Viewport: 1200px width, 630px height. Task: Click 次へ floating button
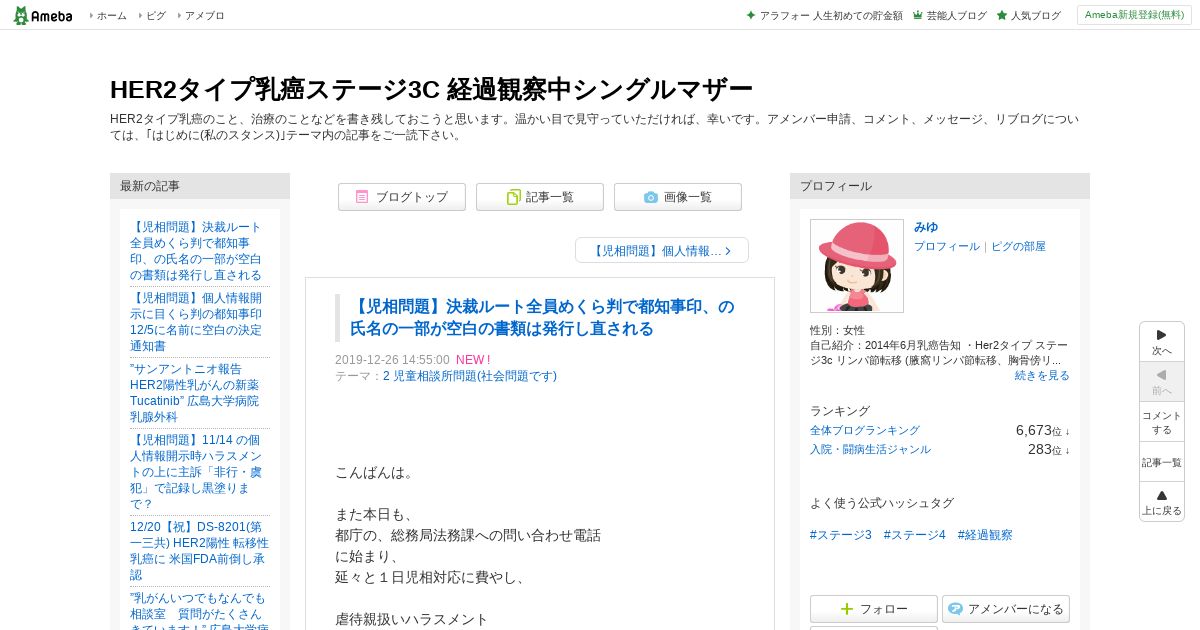tap(1162, 341)
